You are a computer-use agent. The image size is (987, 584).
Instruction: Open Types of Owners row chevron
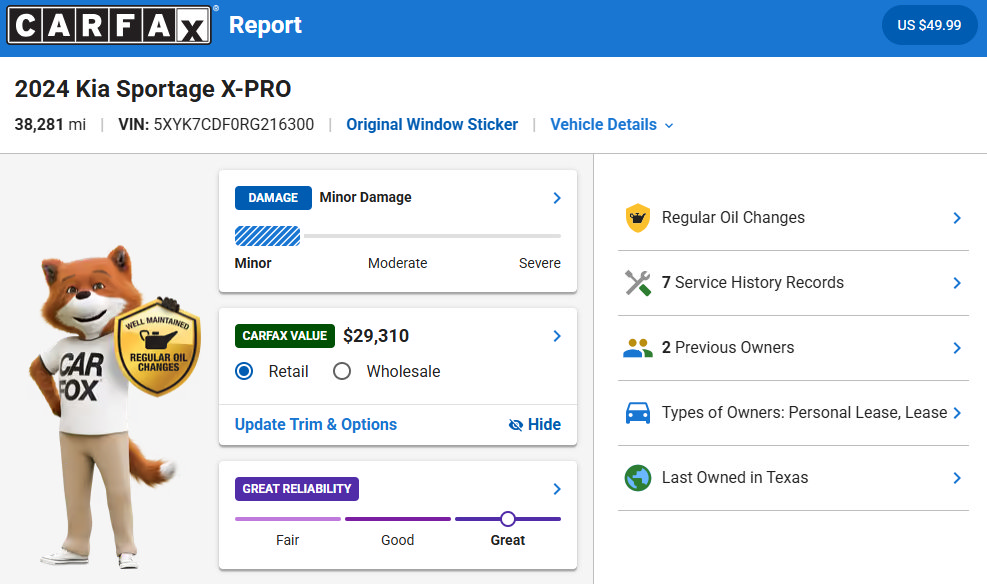[957, 413]
